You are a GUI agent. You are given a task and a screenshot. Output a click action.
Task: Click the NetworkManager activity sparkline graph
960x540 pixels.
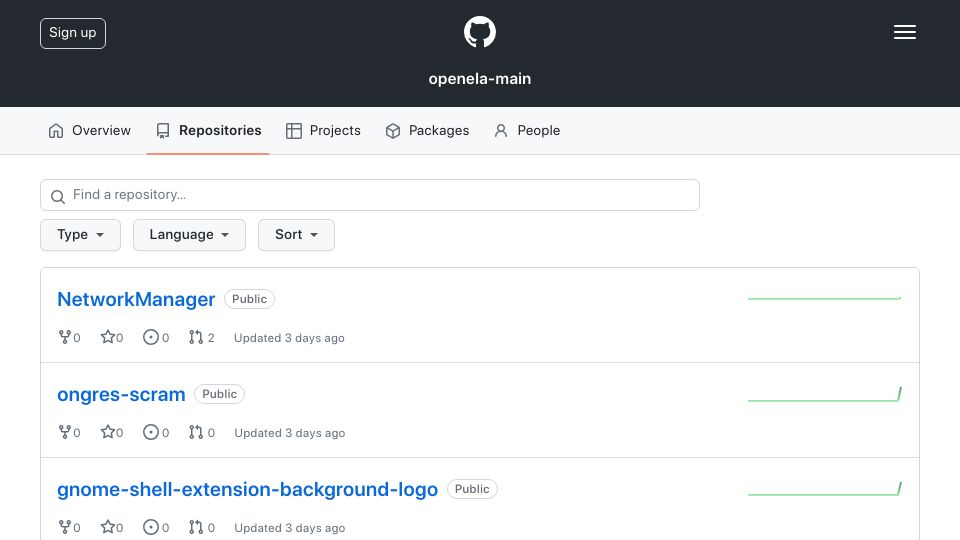click(824, 298)
